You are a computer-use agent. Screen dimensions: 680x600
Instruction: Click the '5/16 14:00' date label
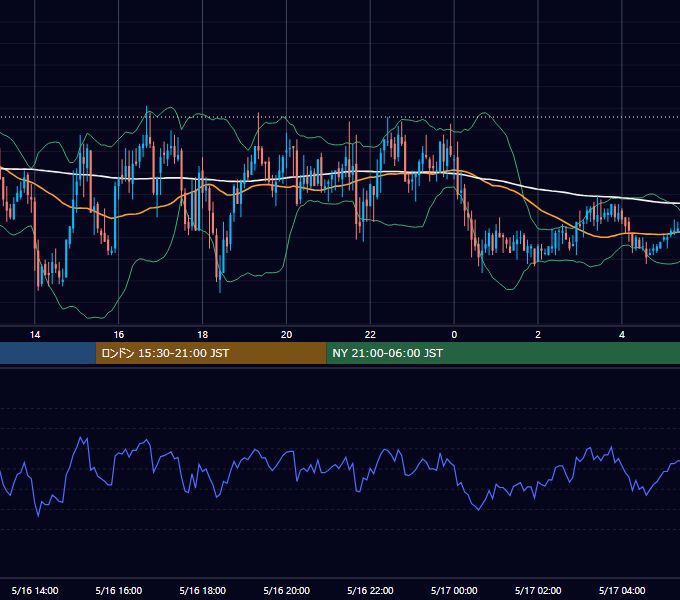(x=35, y=590)
